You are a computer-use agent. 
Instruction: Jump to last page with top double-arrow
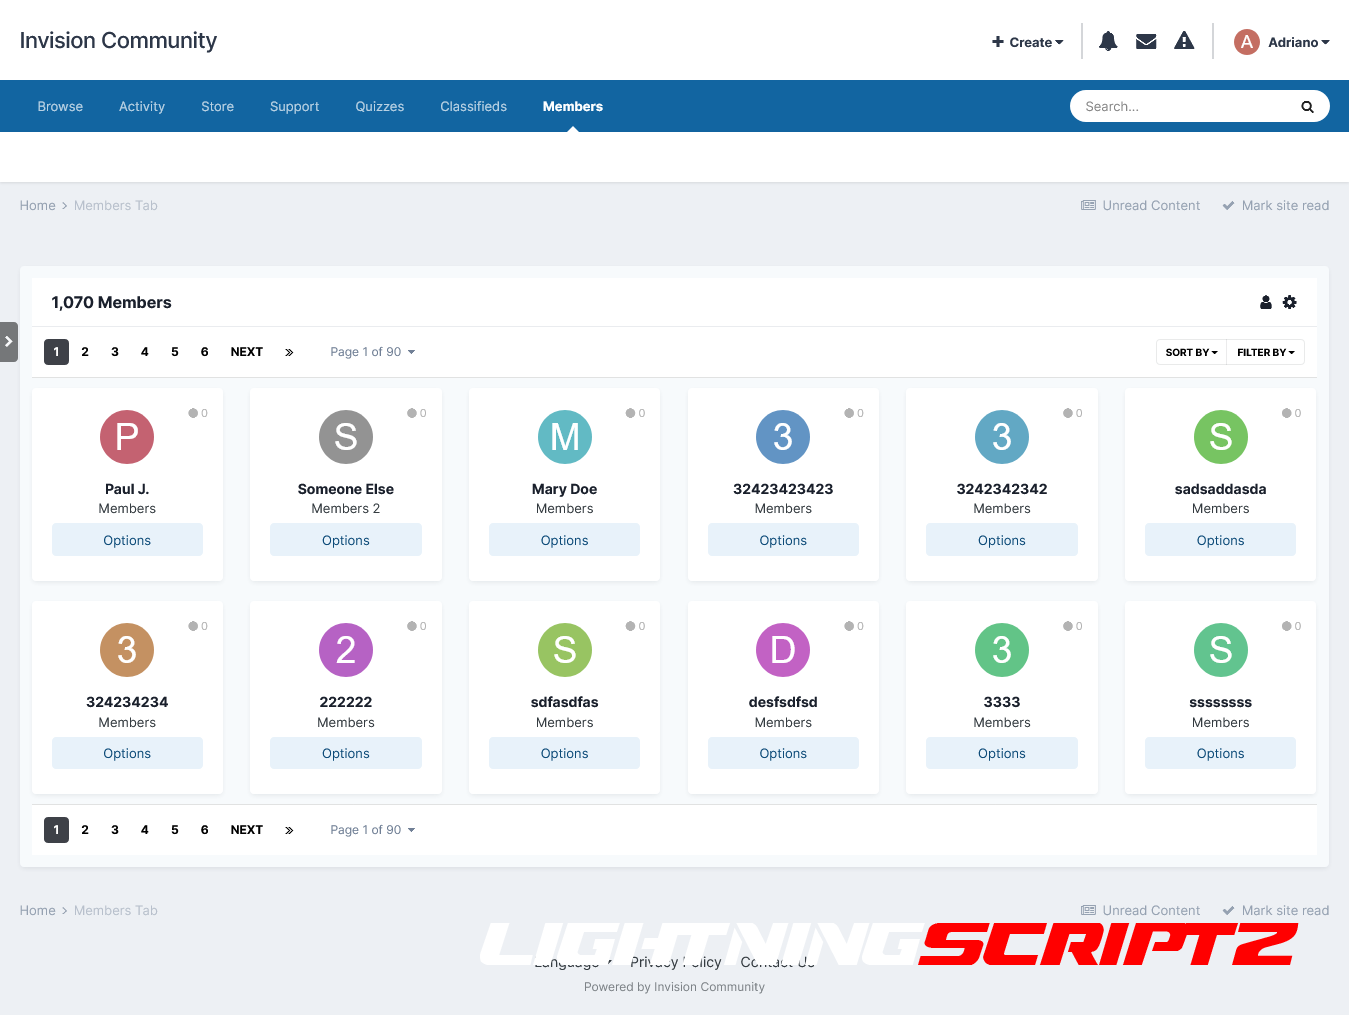pyautogui.click(x=289, y=352)
